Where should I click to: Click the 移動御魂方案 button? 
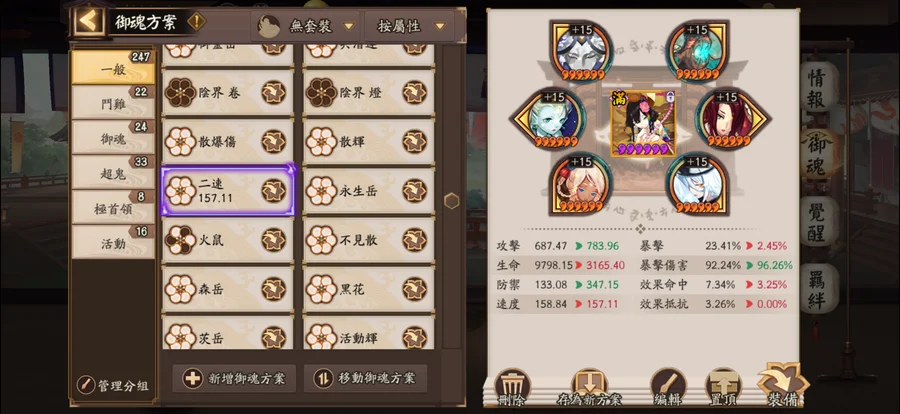(x=366, y=378)
